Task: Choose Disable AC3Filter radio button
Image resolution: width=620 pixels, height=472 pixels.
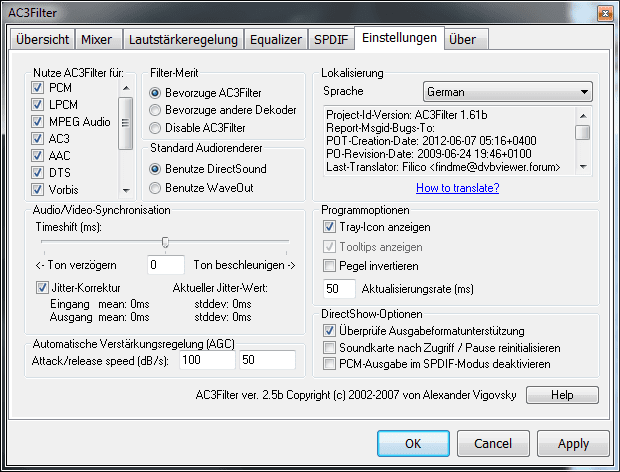Action: pos(155,128)
